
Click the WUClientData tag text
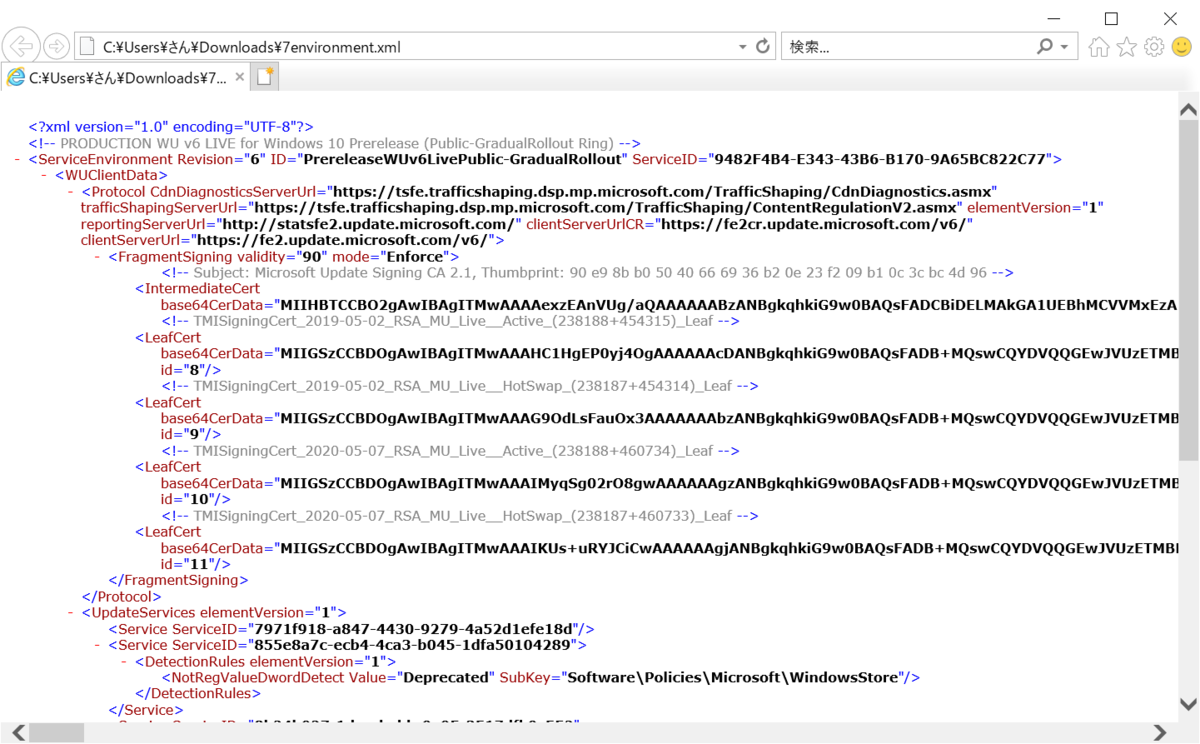pyautogui.click(x=111, y=175)
